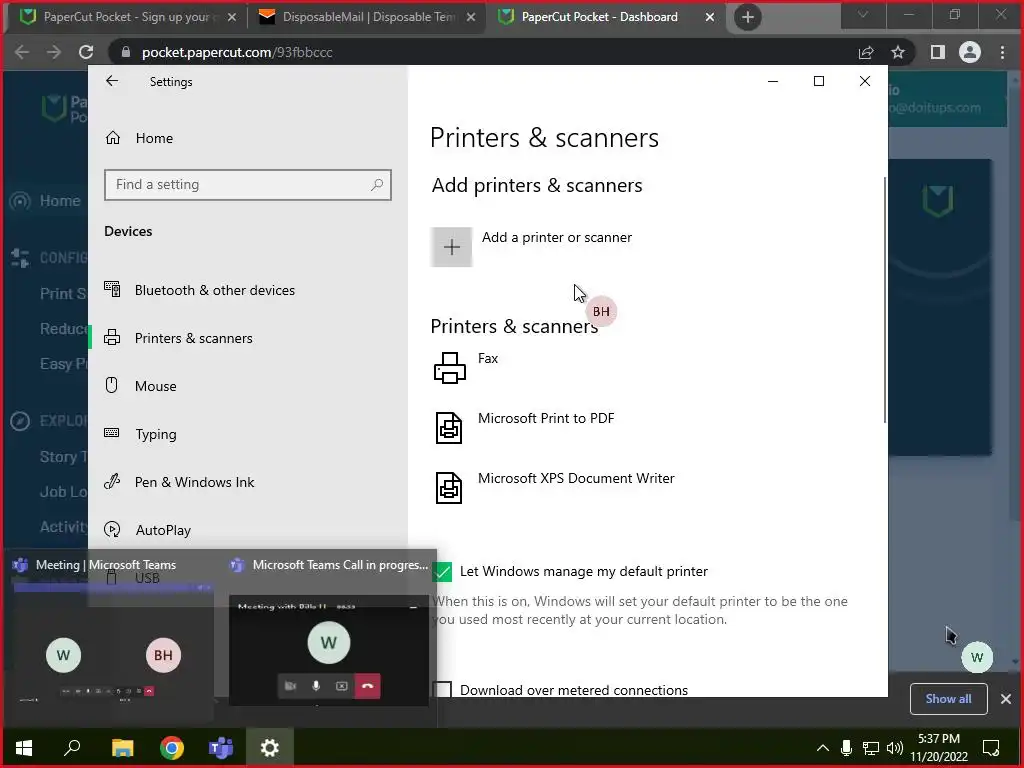Switch to PaperCut Pocket Sign up tab
Screen dimensions: 1024x768
point(125,17)
